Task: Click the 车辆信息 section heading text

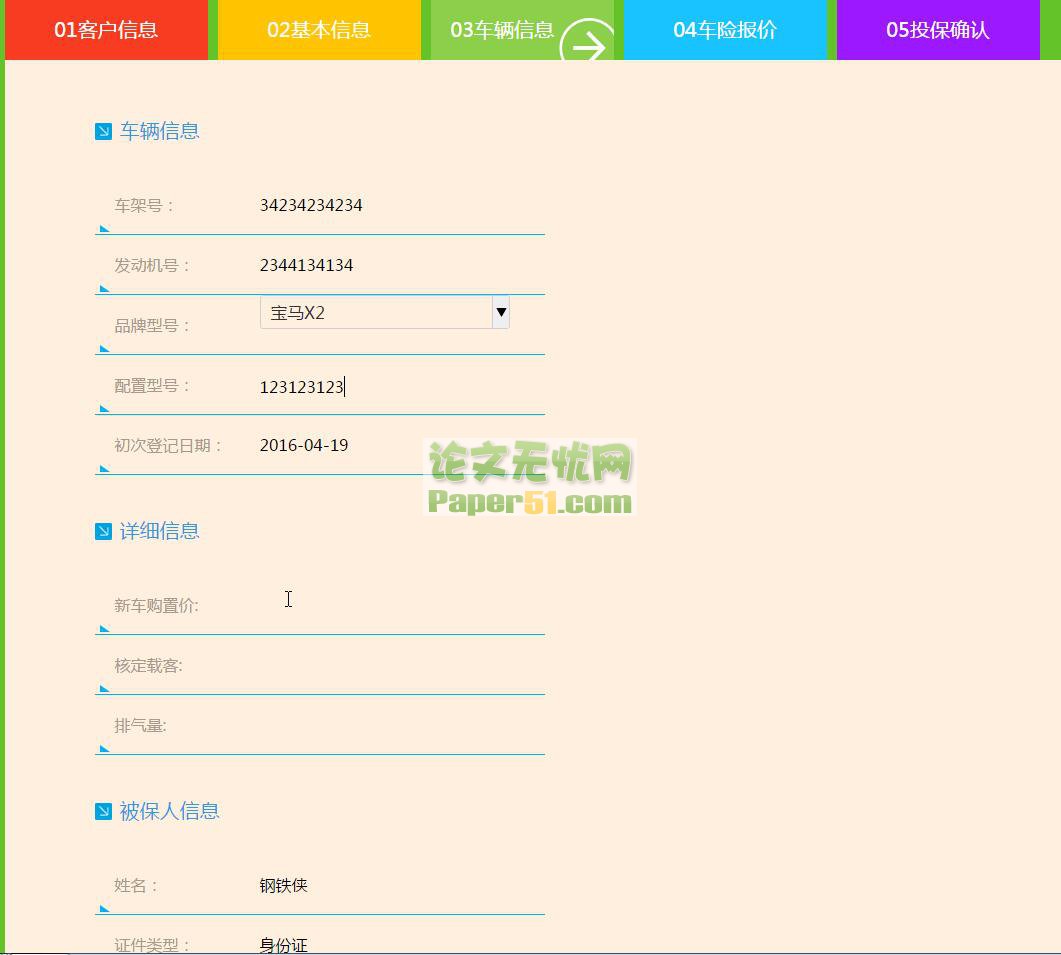Action: click(x=160, y=131)
